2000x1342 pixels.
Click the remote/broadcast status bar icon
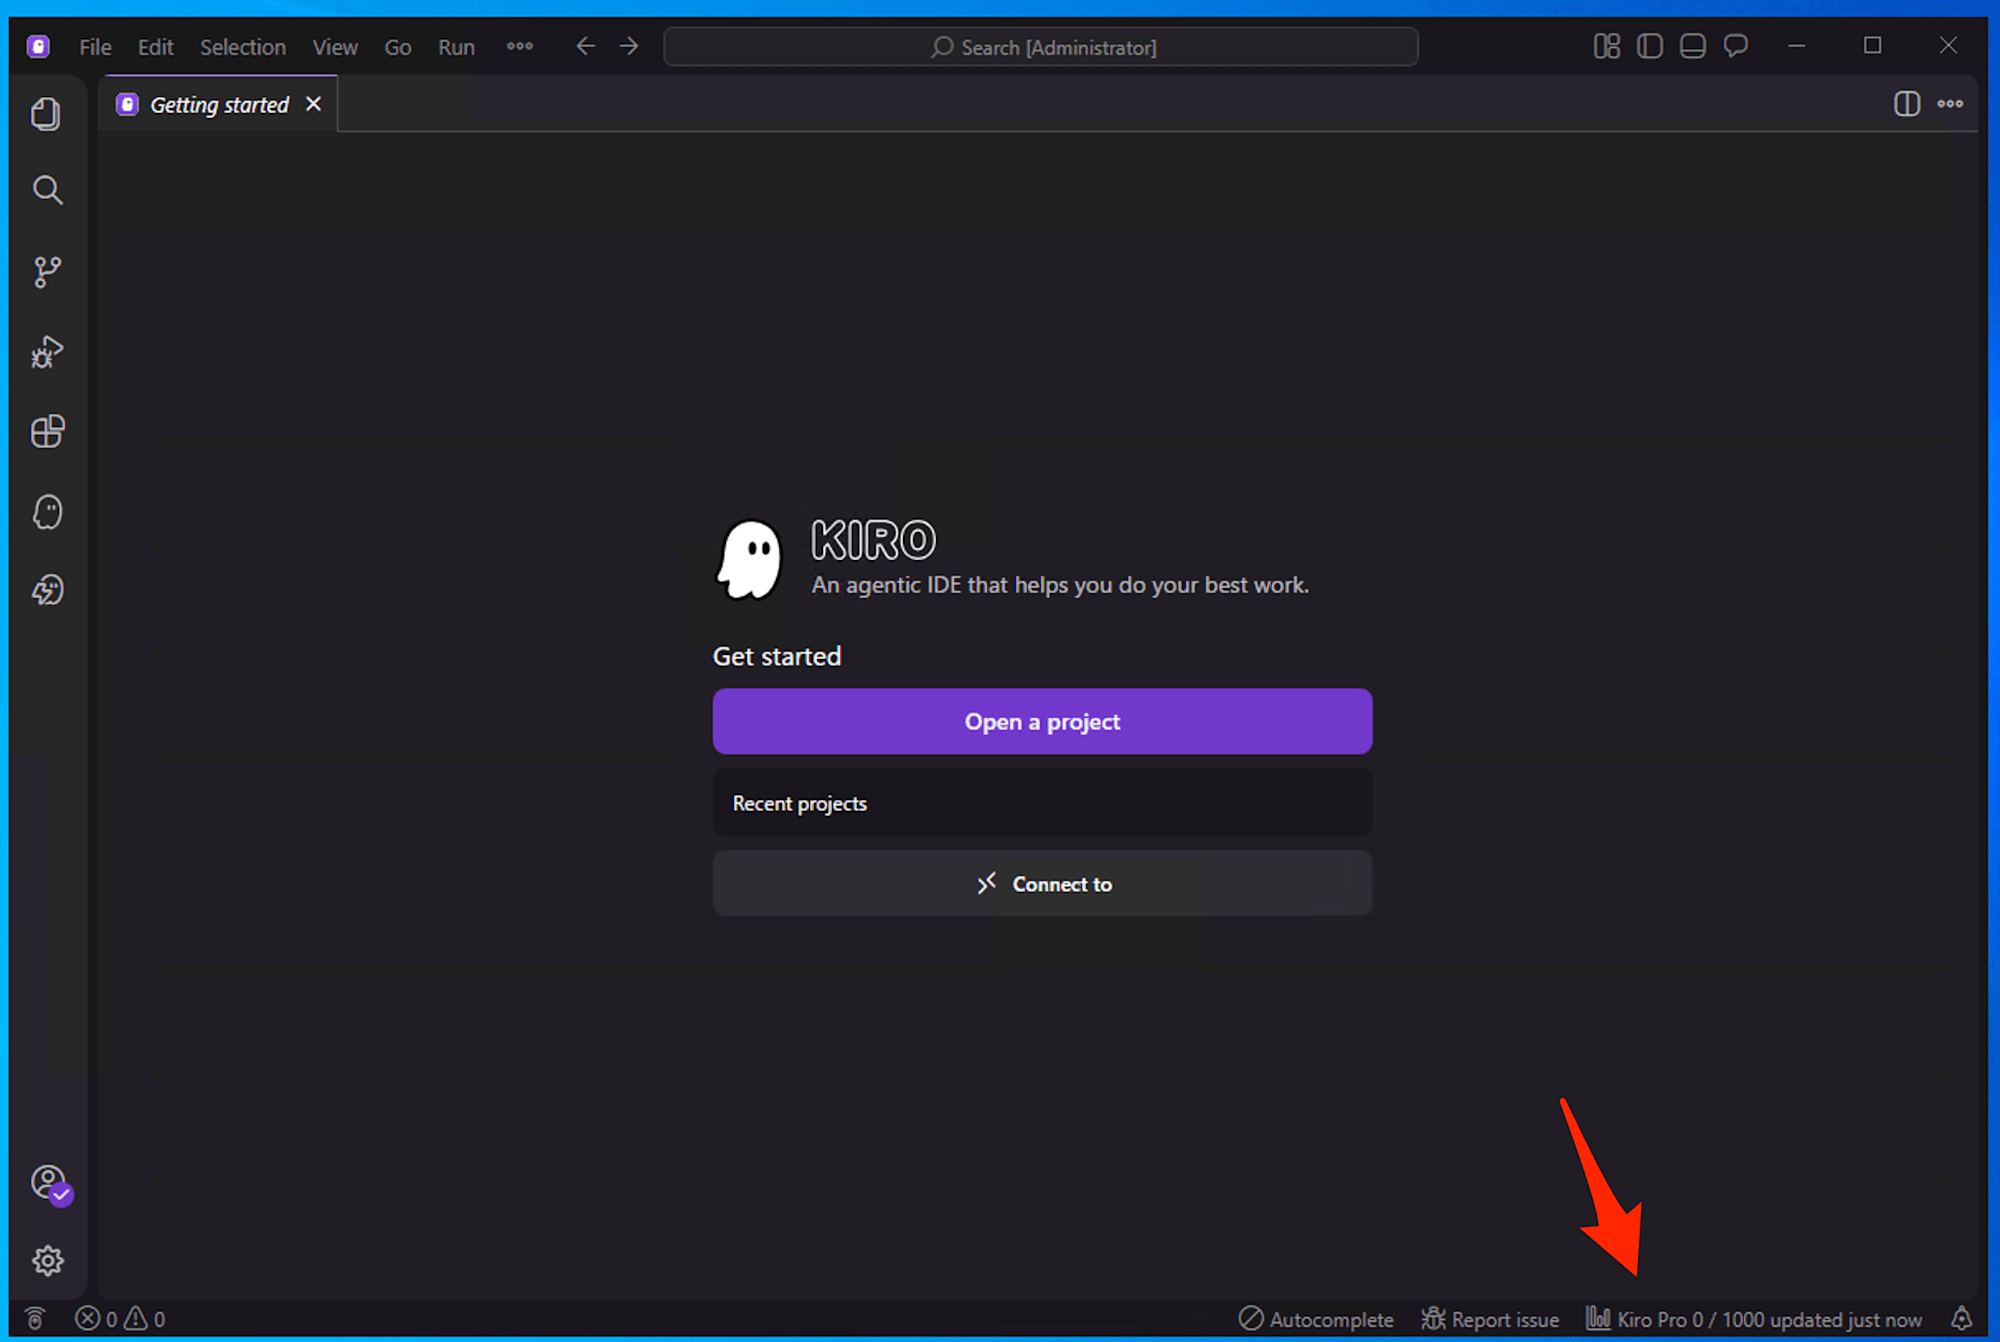35,1319
